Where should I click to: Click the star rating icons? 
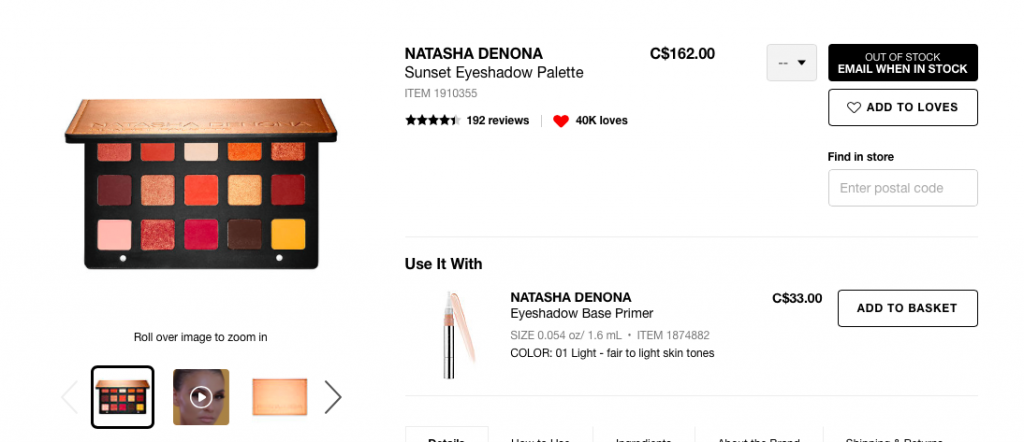(x=432, y=121)
